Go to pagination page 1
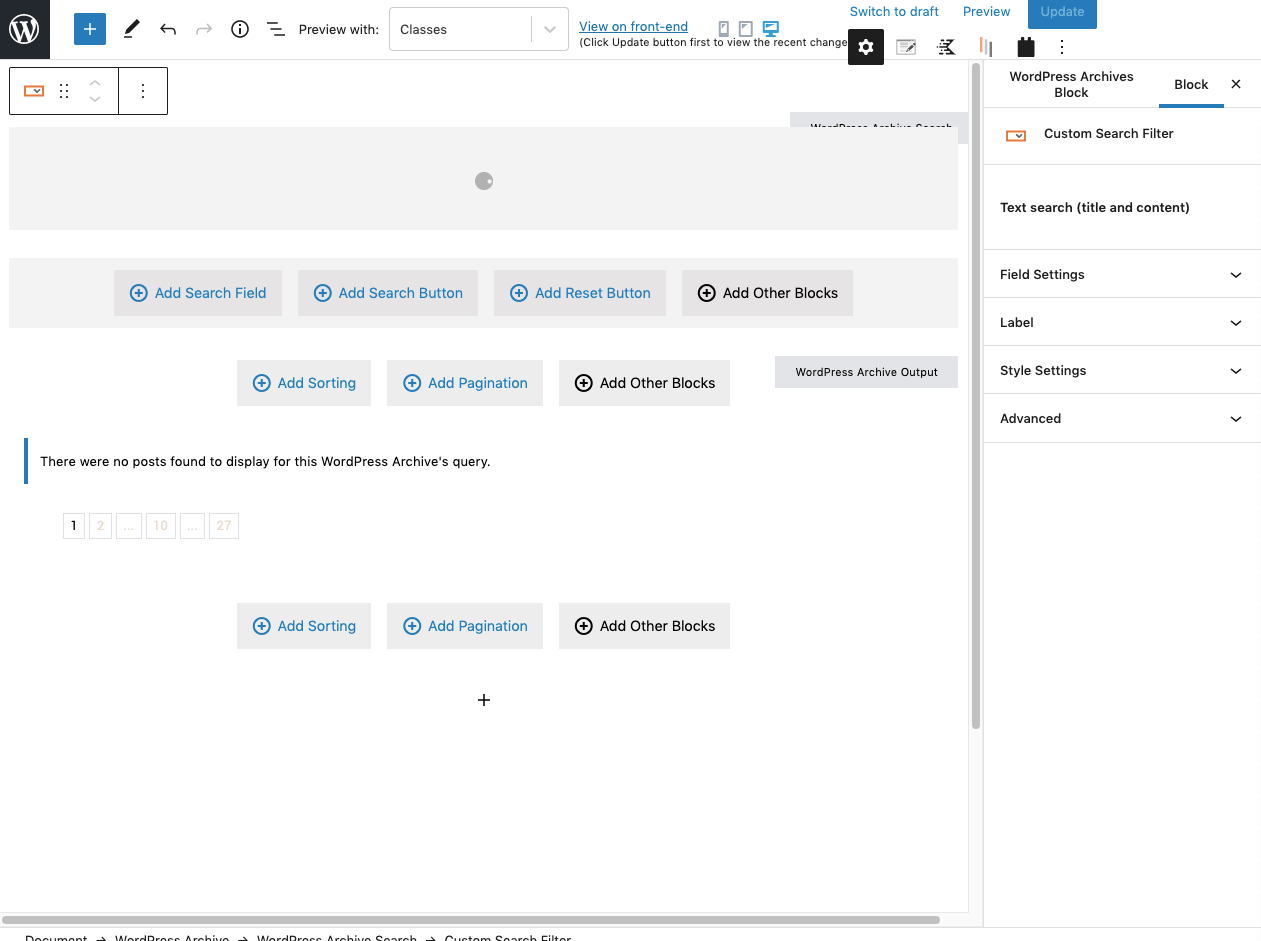The image size is (1261, 941). coord(74,526)
